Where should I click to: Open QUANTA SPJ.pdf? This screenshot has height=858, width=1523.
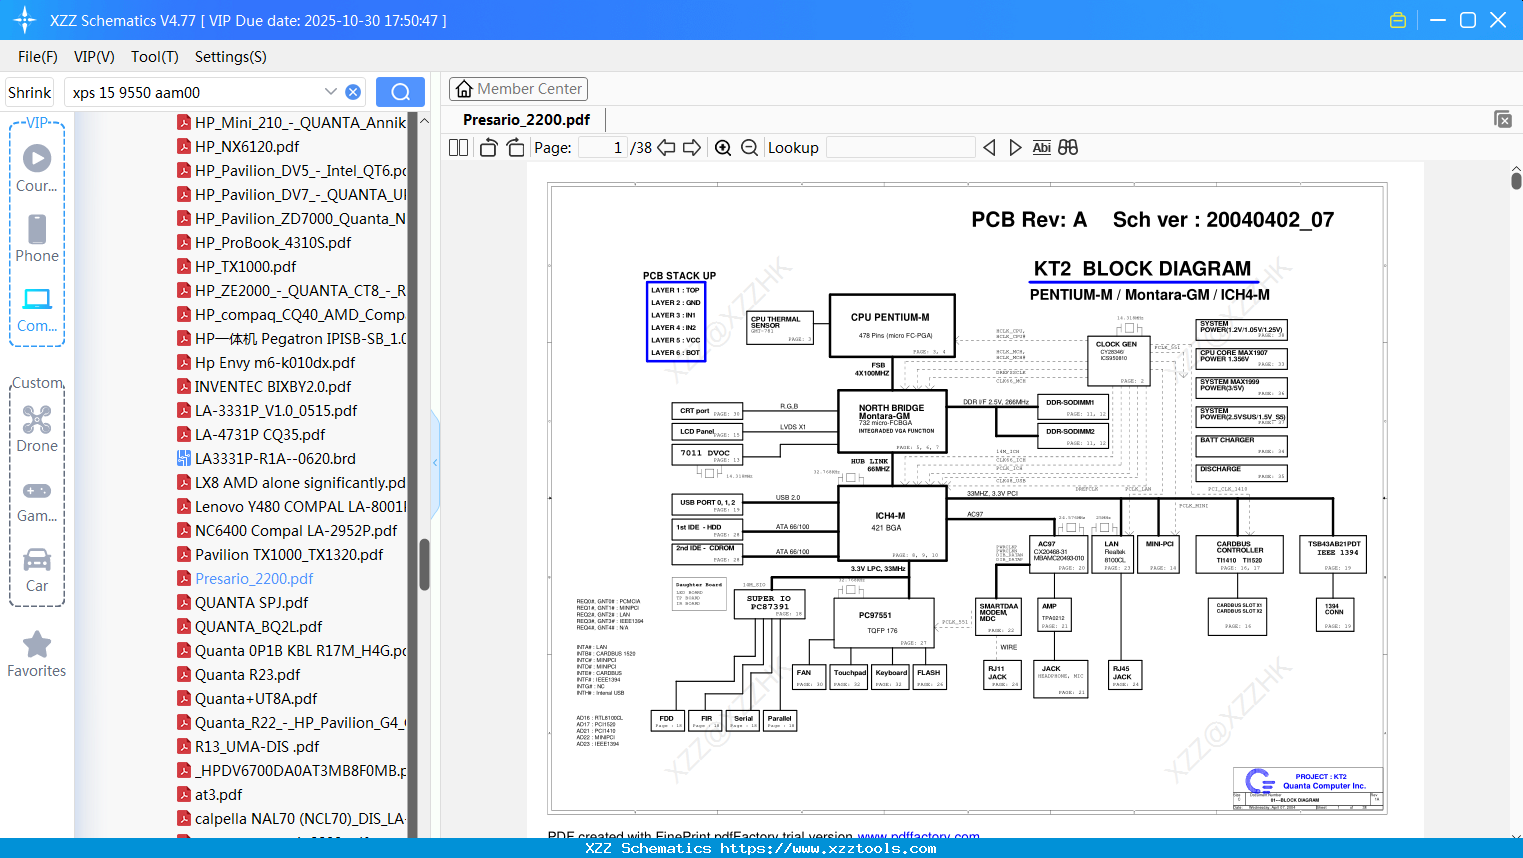coord(251,602)
